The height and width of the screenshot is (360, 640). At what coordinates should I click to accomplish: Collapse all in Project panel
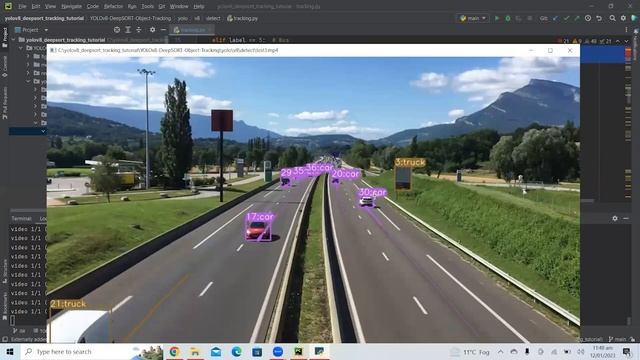pyautogui.click(x=139, y=30)
